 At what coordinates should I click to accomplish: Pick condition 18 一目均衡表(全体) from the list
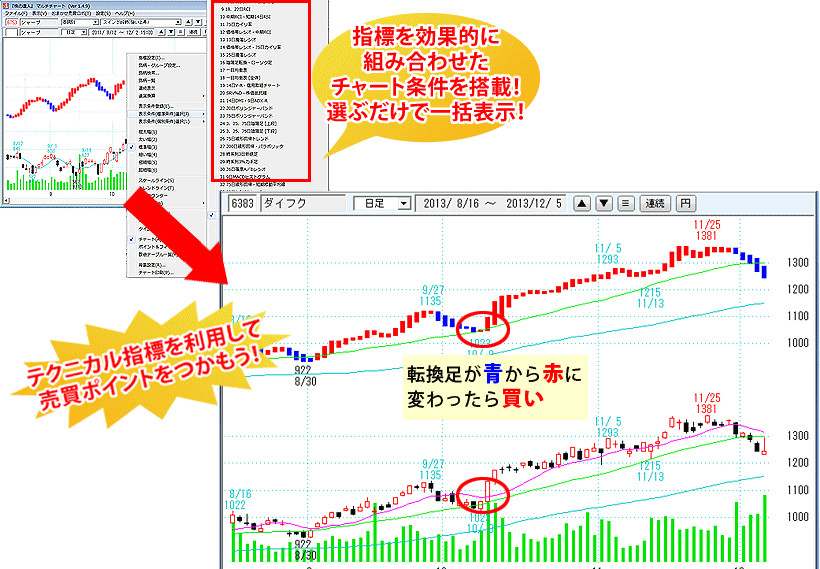click(x=240, y=78)
